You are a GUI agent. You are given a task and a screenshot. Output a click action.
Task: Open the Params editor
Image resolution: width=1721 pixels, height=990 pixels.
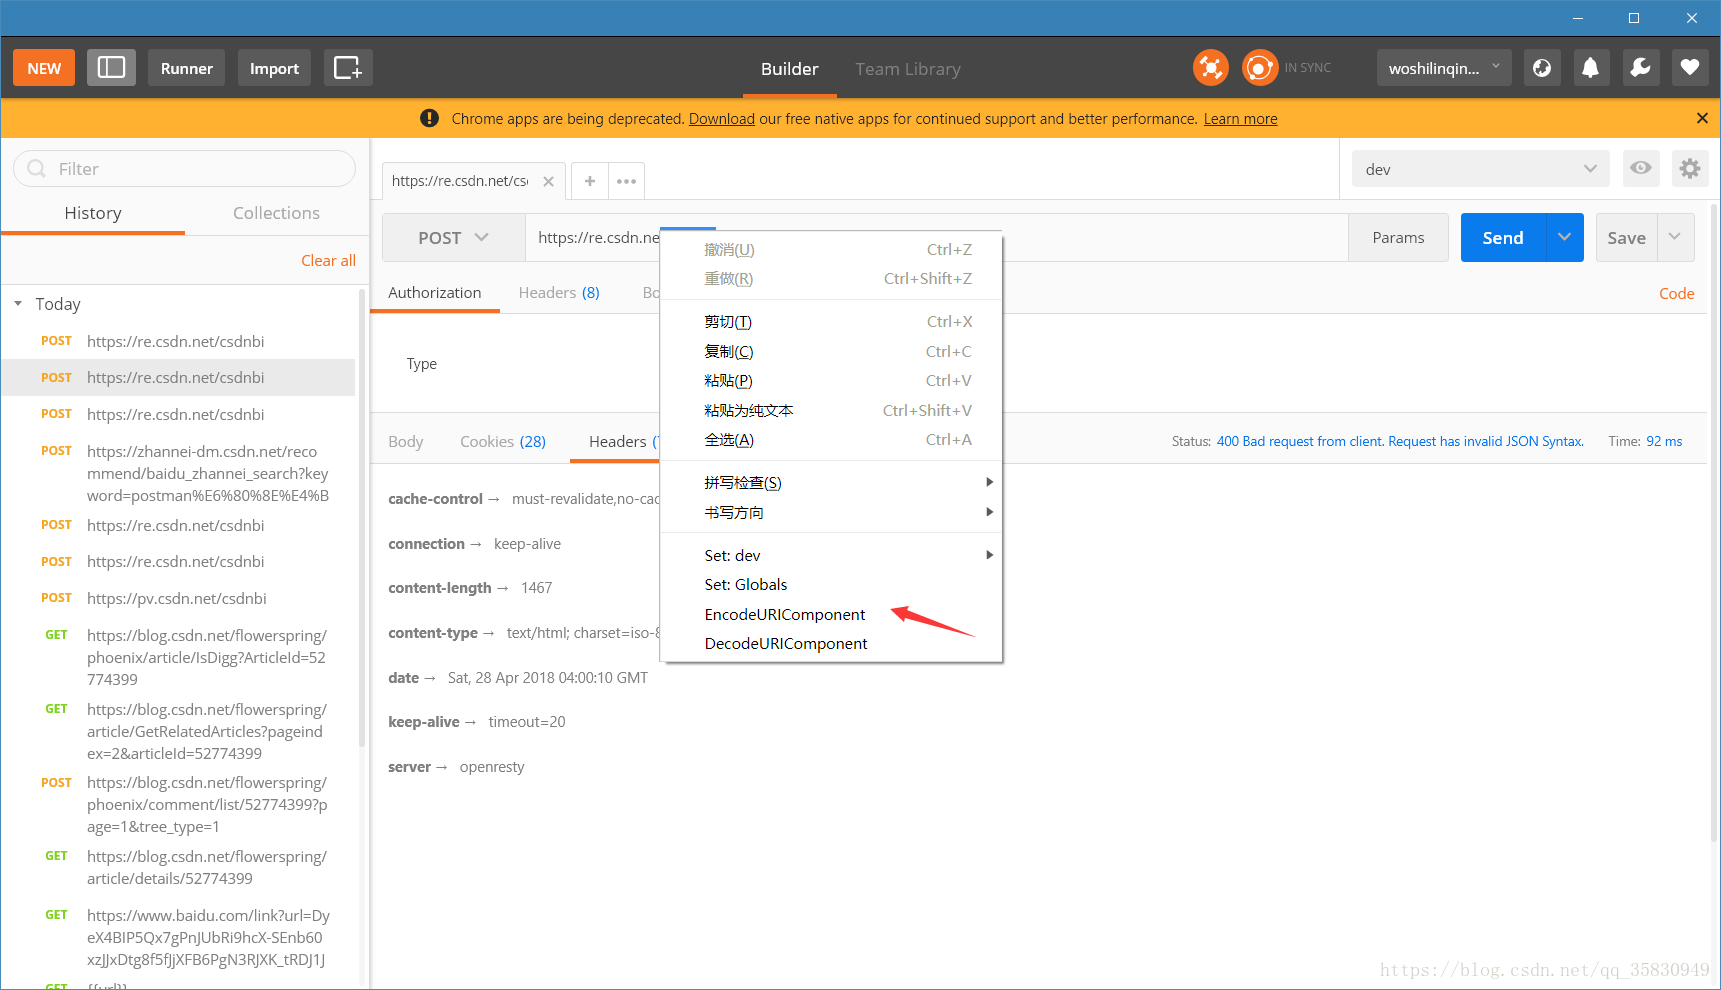pyautogui.click(x=1398, y=238)
